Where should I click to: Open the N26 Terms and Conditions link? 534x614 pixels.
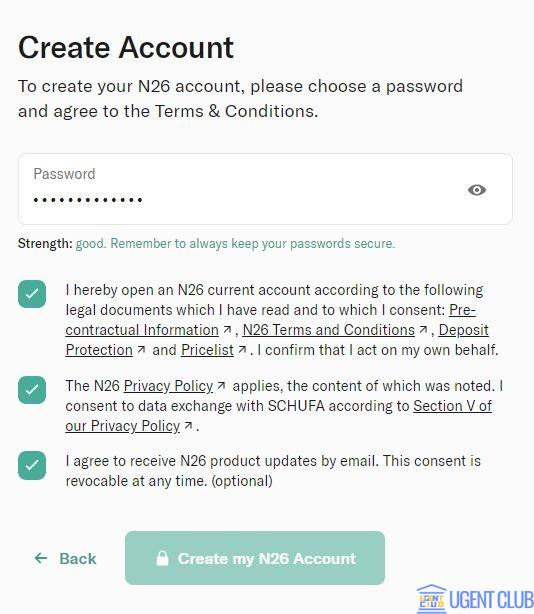pos(328,330)
